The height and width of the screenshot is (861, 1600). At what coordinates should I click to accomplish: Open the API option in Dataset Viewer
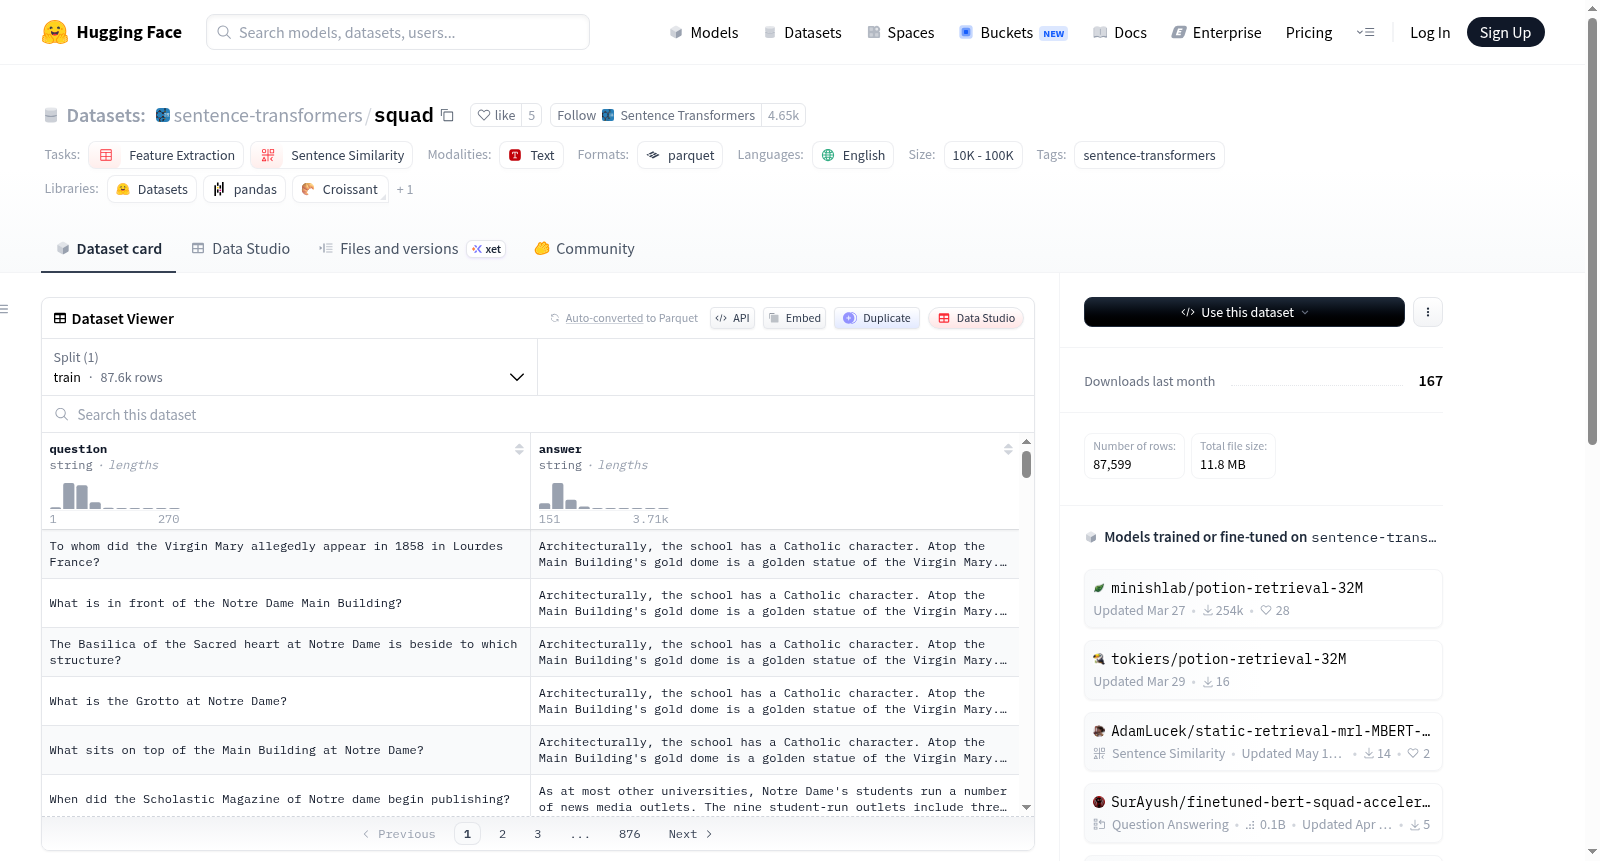[x=732, y=318]
